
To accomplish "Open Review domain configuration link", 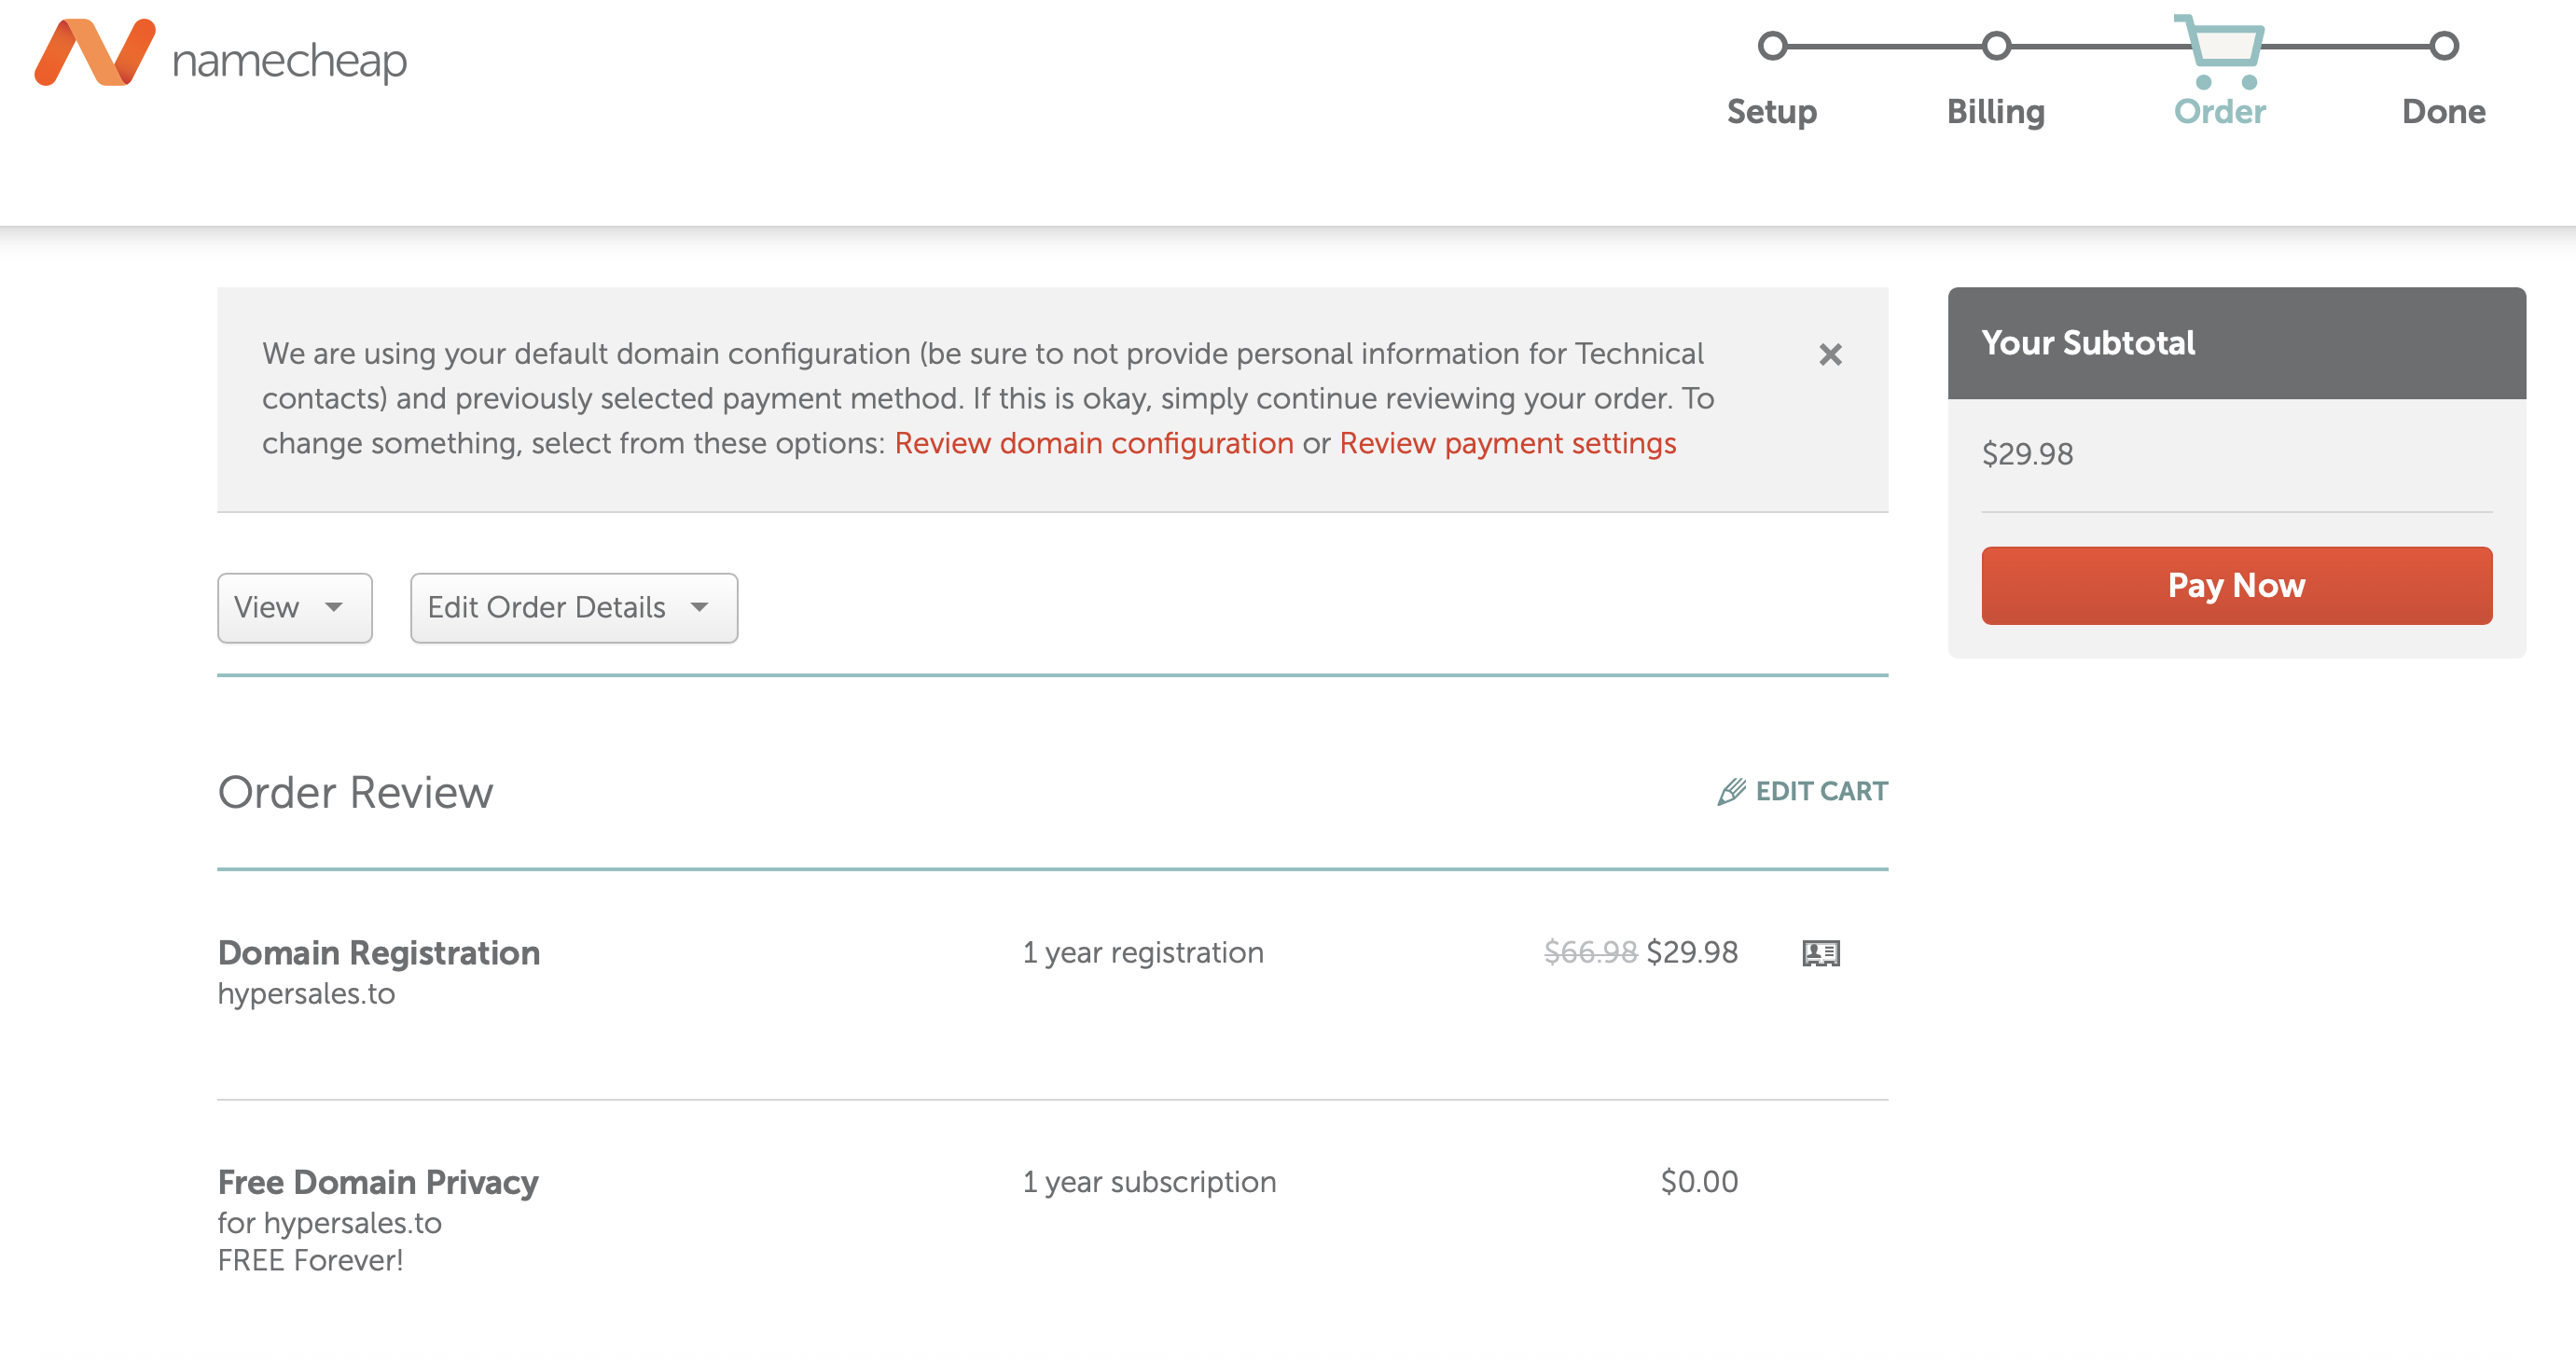I will coord(1094,443).
